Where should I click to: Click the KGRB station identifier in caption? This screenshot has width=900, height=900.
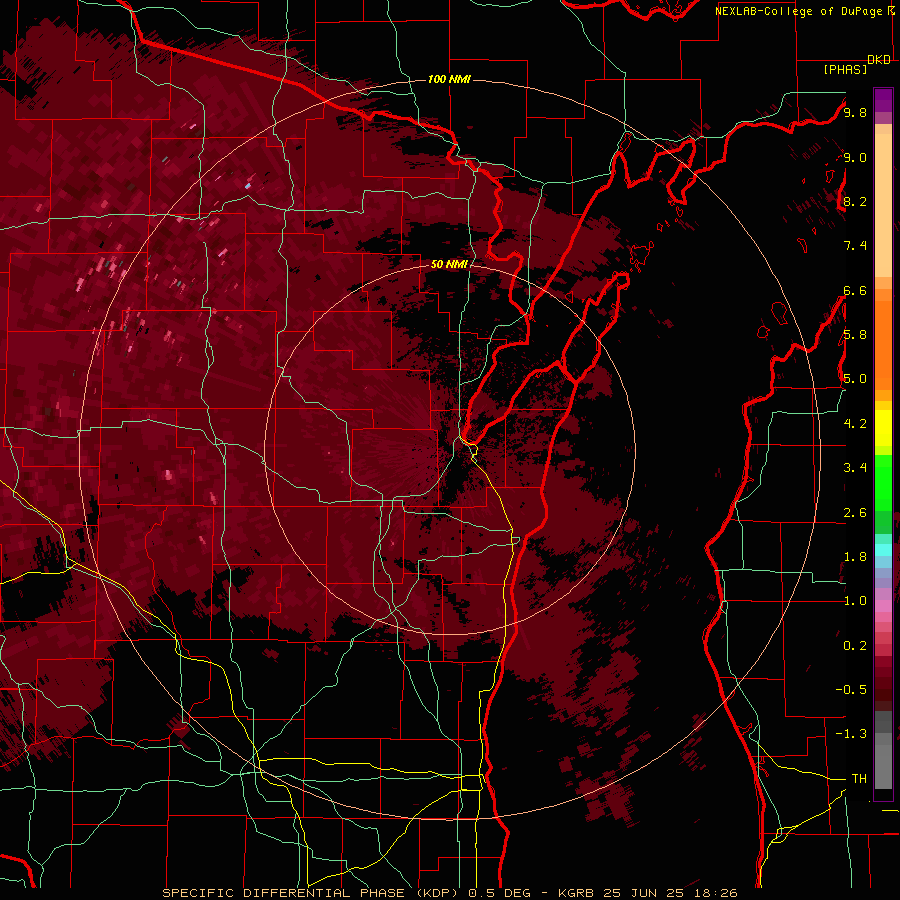(577, 893)
